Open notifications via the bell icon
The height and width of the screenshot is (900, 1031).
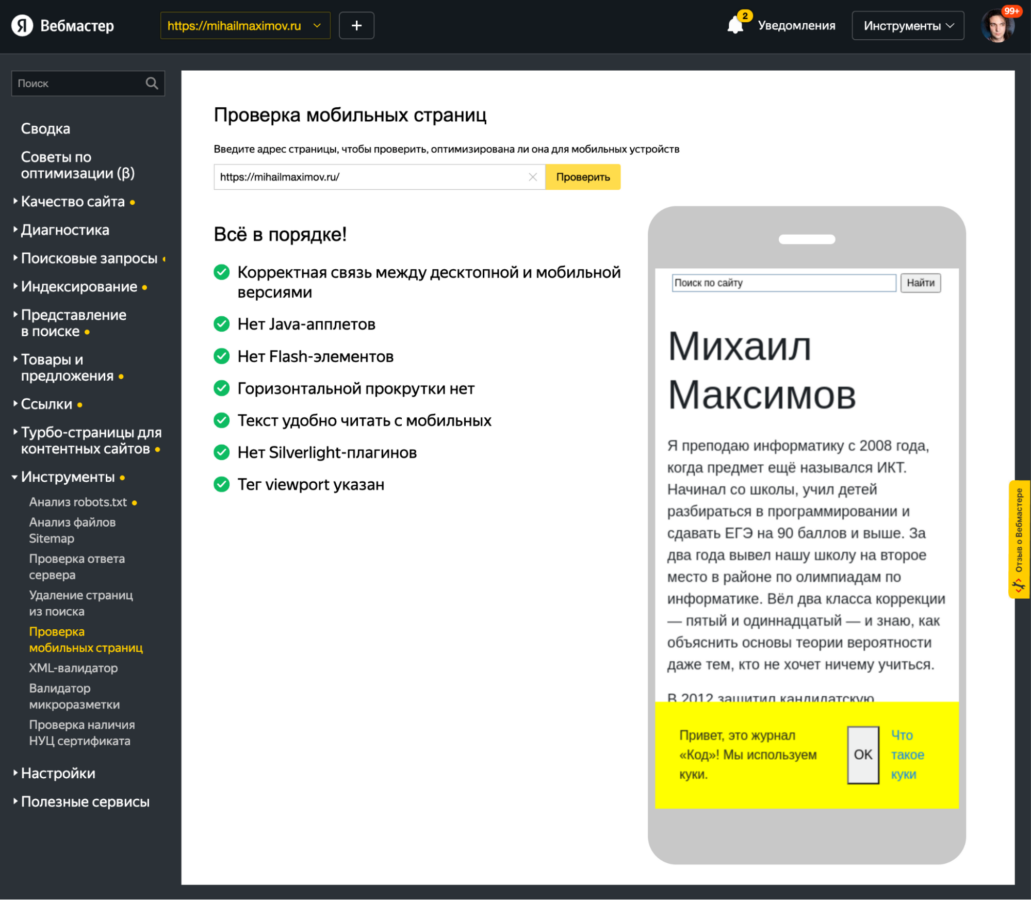coord(737,25)
